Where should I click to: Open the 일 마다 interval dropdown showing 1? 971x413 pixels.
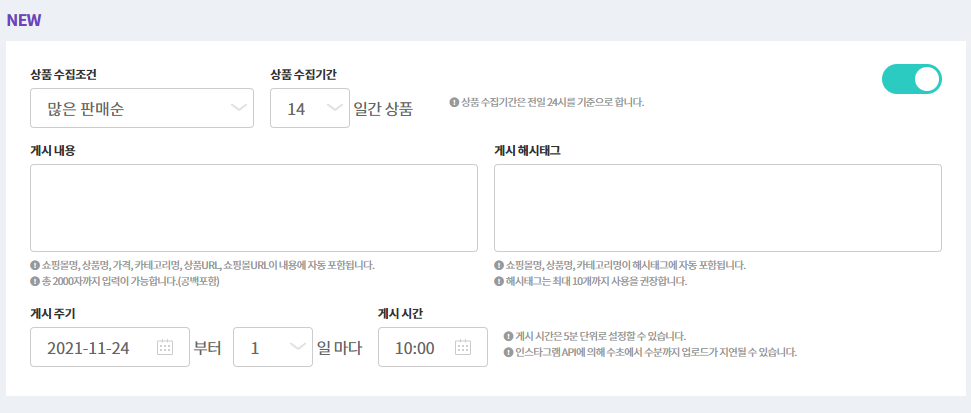272,348
